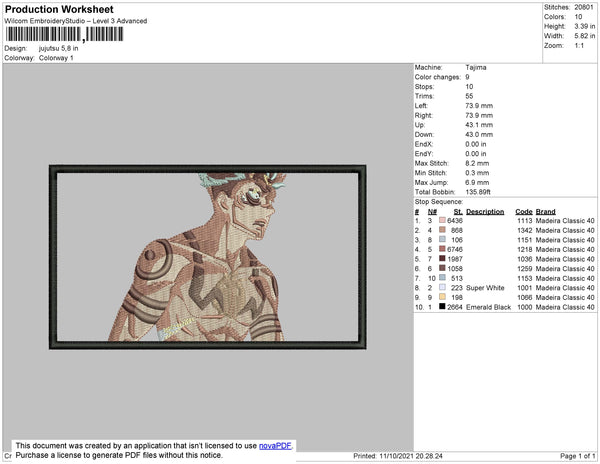Viewport: 600px width, 464px height.
Task: Click the swatch for stop 3, code 1151
Action: pyautogui.click(x=442, y=239)
